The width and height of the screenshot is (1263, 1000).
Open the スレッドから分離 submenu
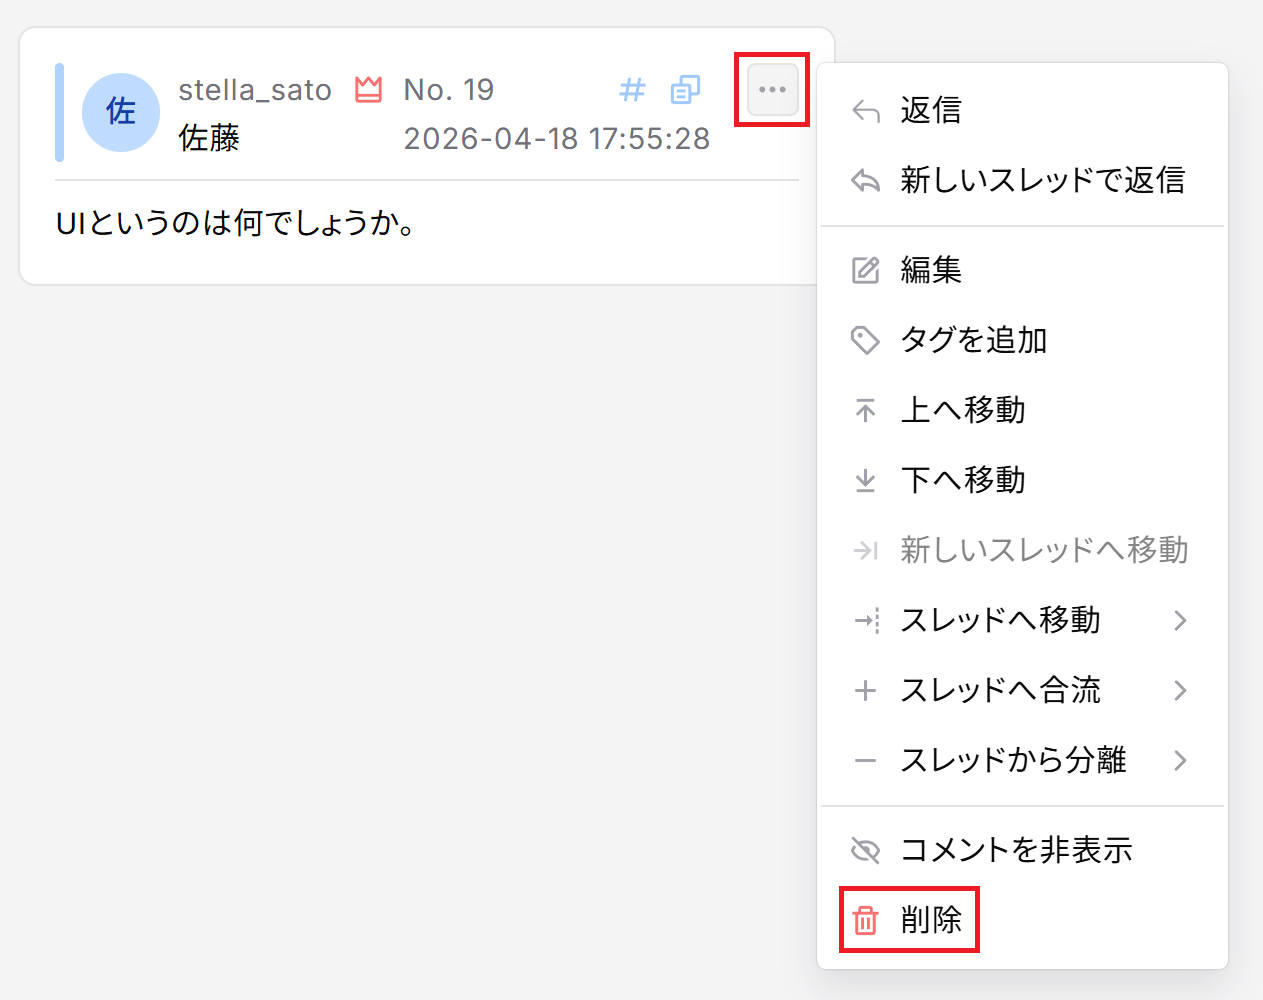point(1022,760)
